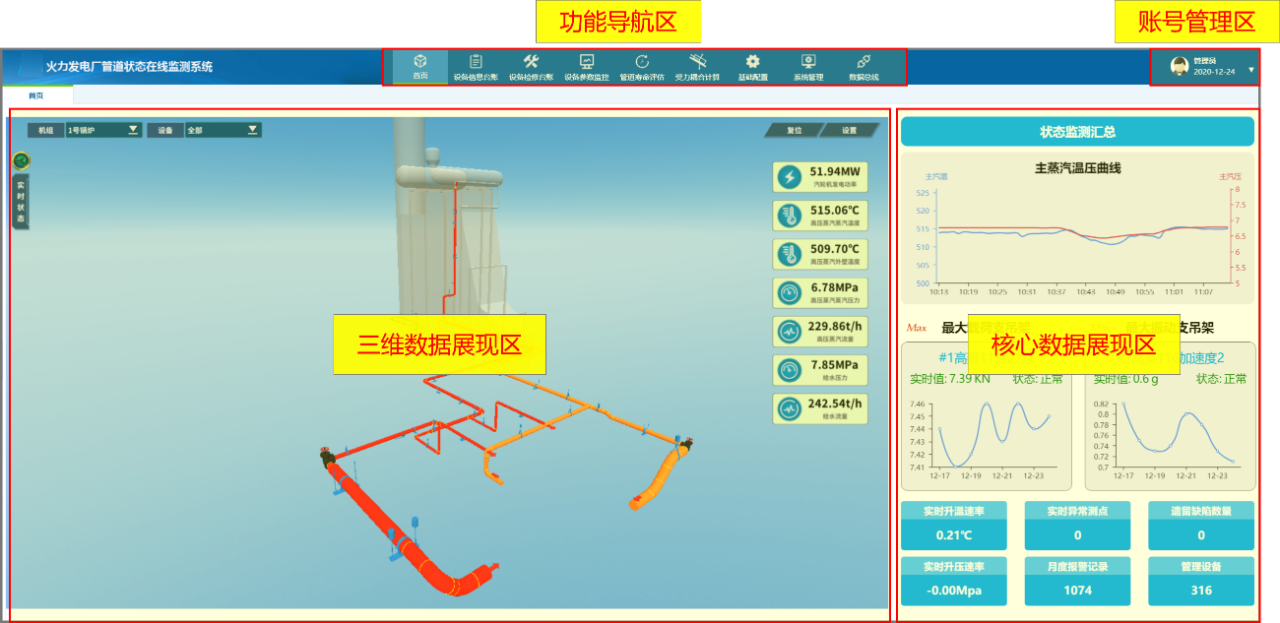
Task: 打开基础配置齿轮图标
Action: coord(752,66)
